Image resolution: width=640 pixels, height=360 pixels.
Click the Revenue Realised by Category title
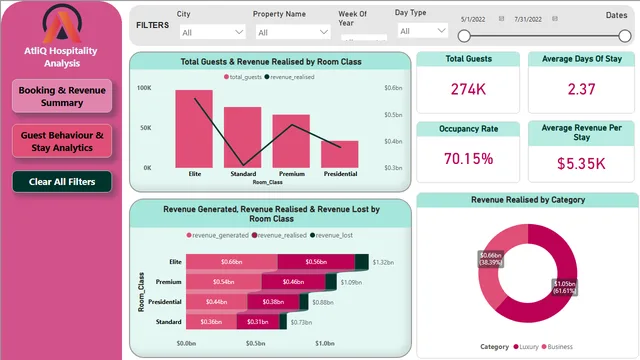[528, 200]
